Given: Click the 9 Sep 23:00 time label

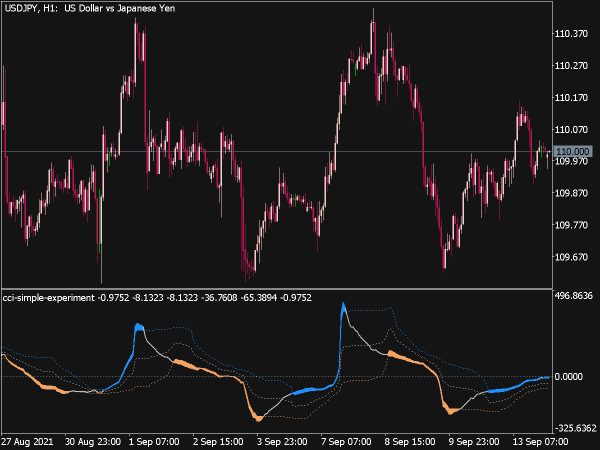Looking at the screenshot, I should 474,442.
